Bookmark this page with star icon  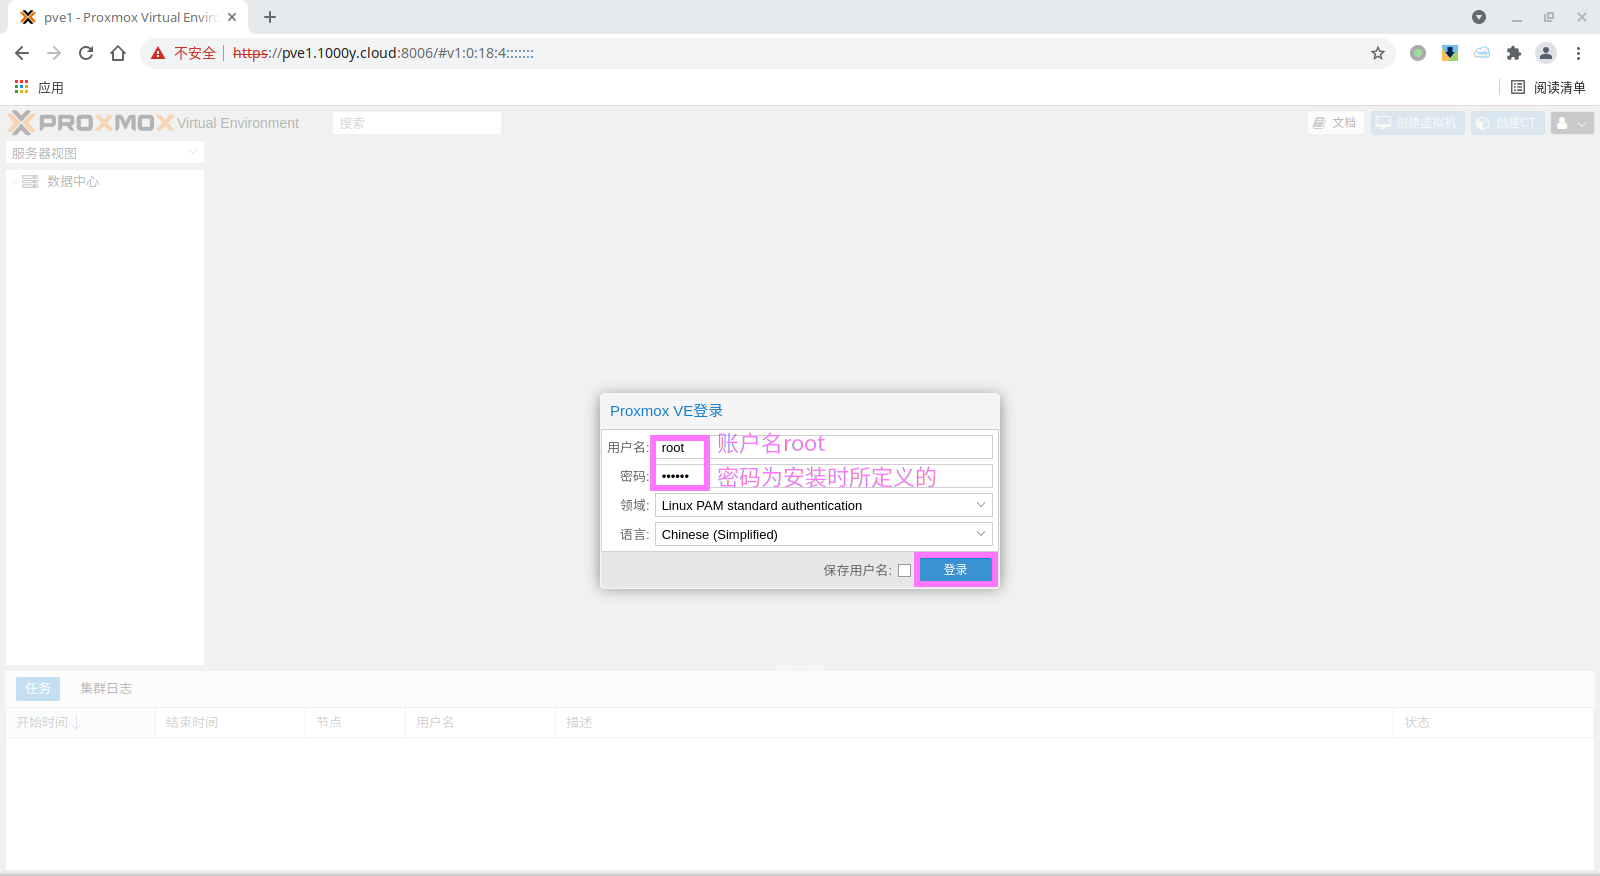point(1378,53)
